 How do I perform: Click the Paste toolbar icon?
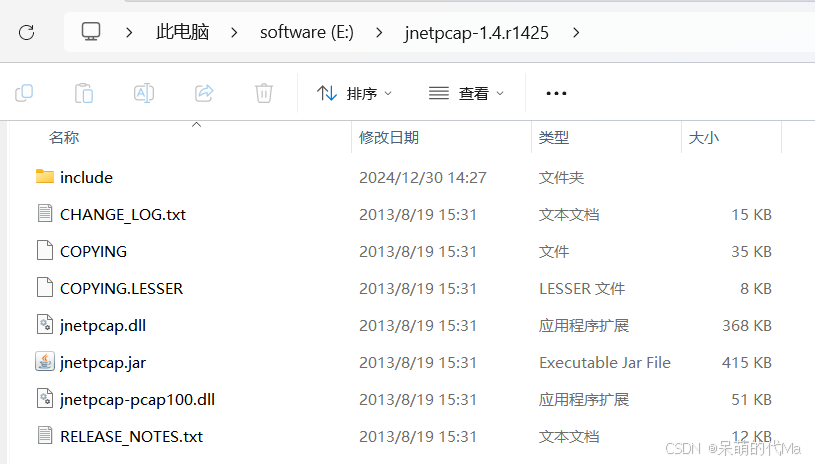pyautogui.click(x=84, y=94)
